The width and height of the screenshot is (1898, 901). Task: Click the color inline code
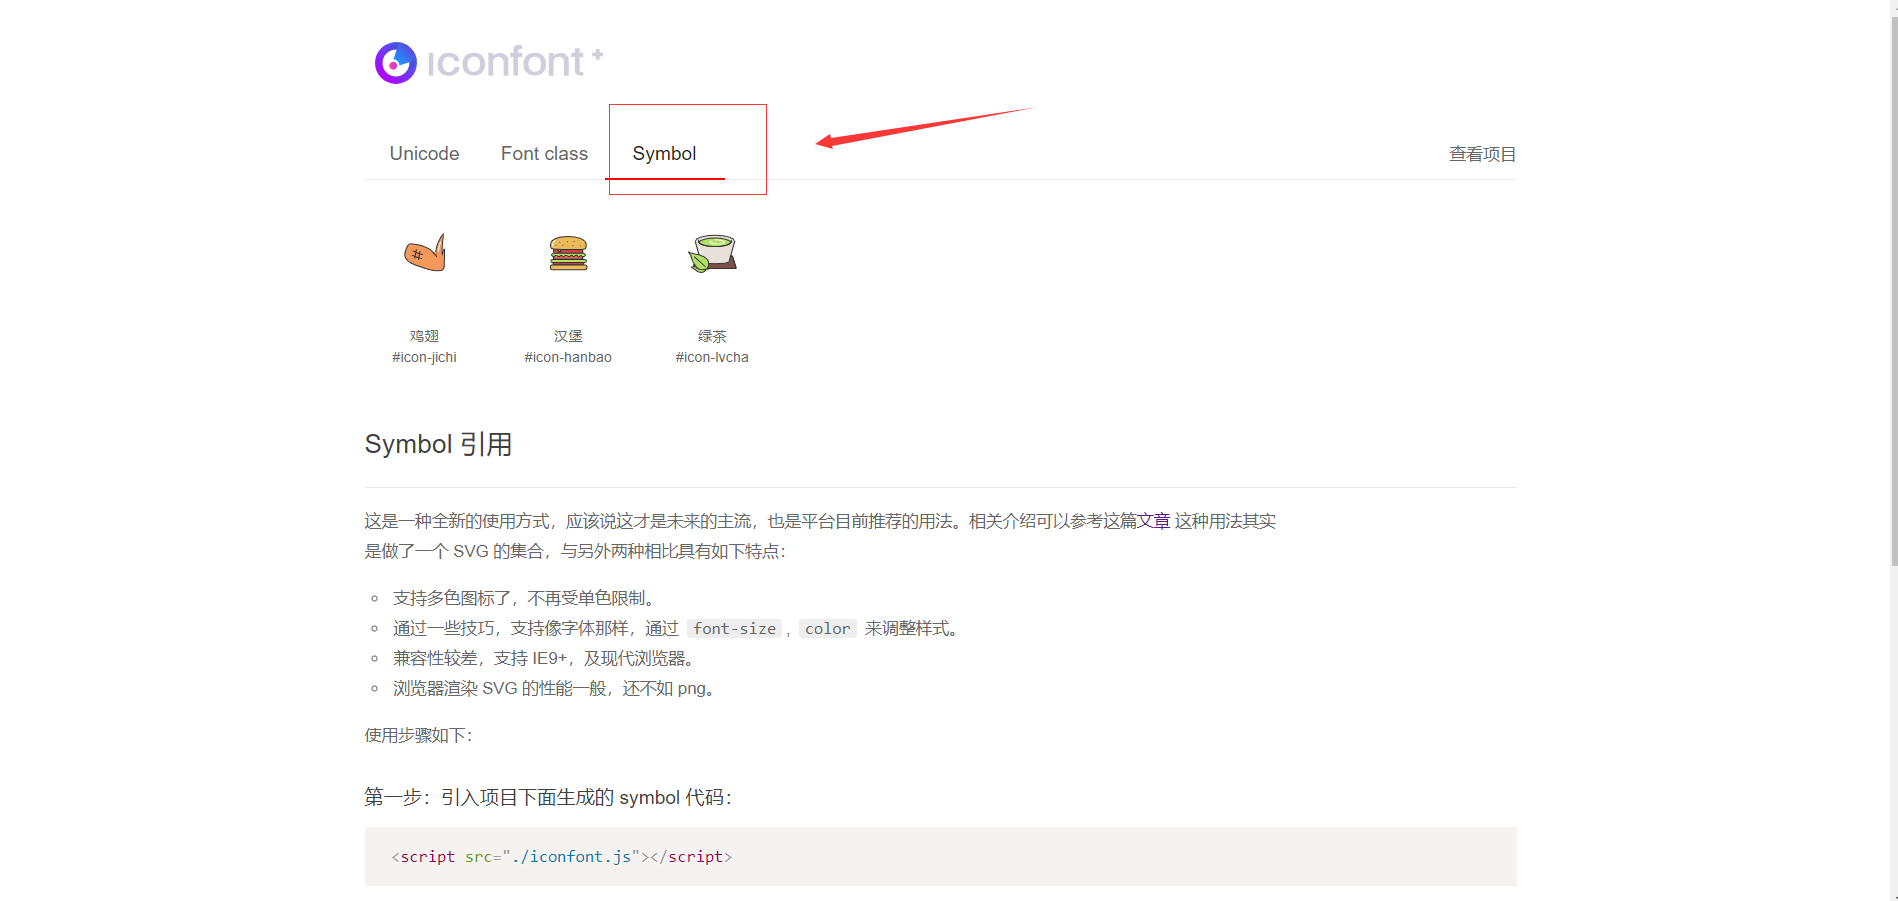(828, 628)
